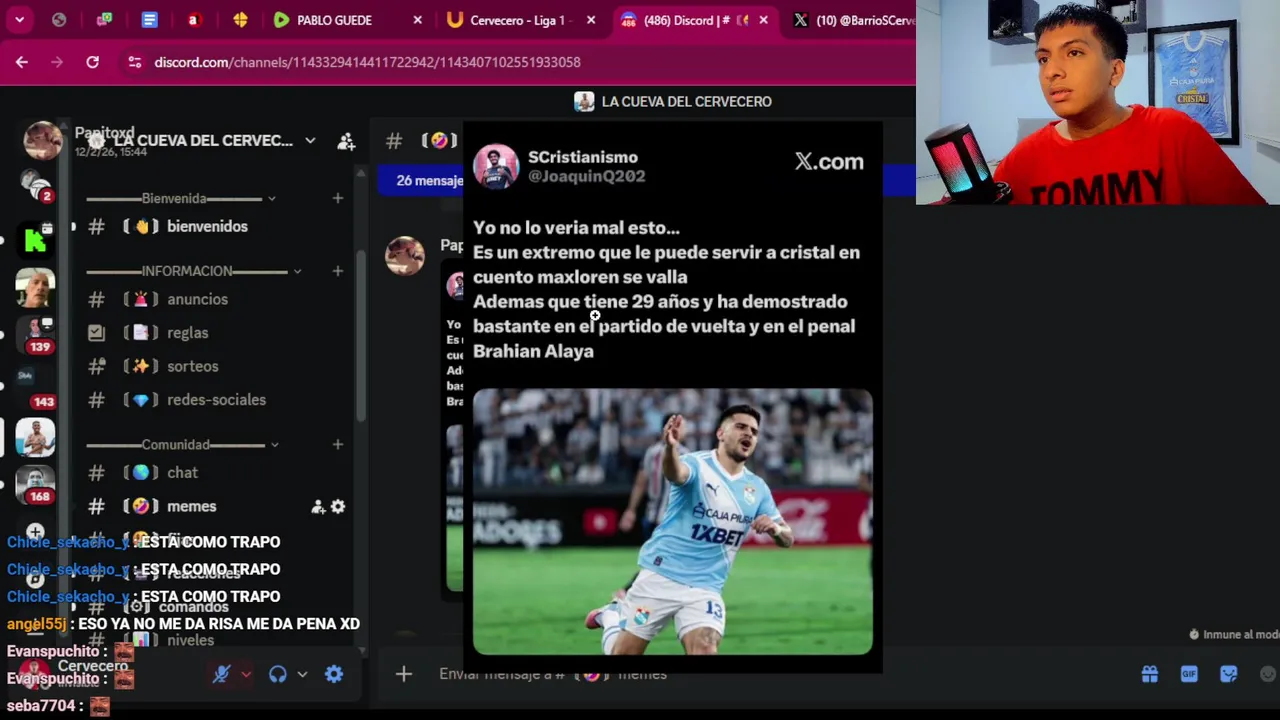Collapse the INFORMACION category
1280x720 pixels.
pyautogui.click(x=194, y=271)
